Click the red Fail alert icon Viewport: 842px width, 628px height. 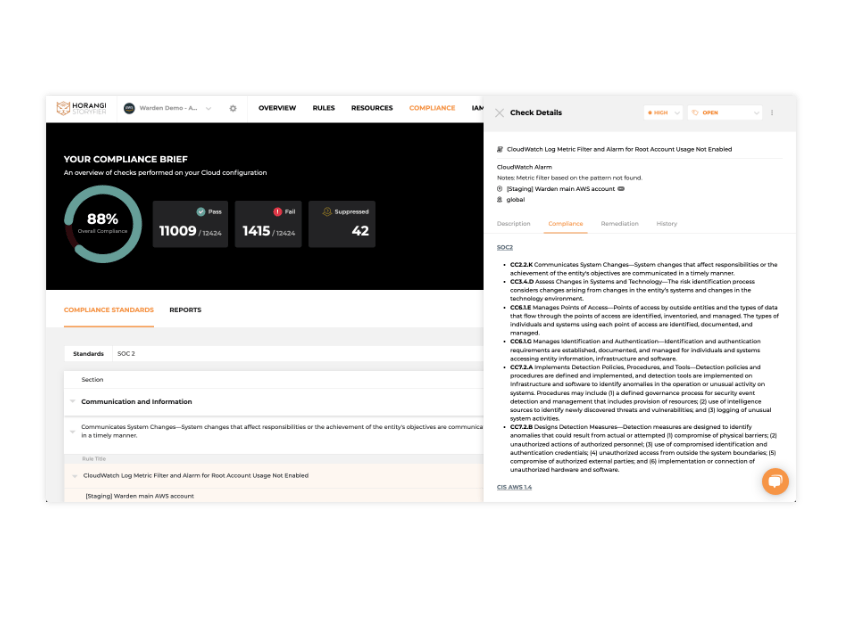tap(278, 212)
